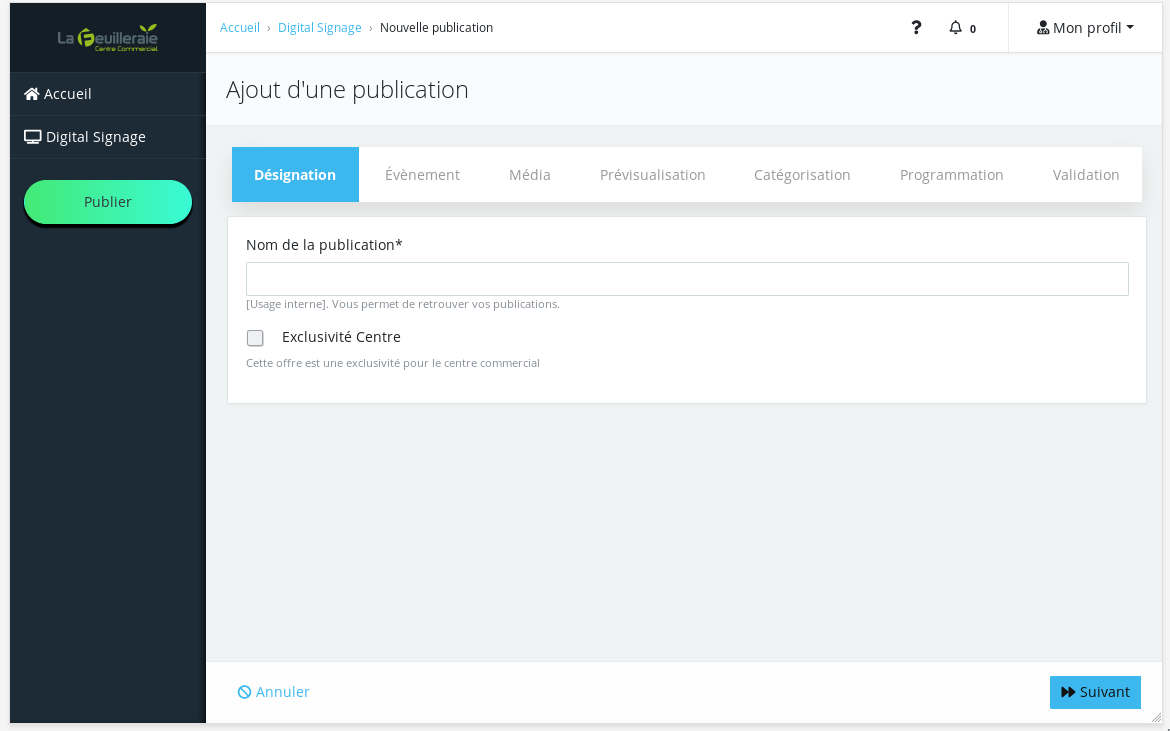The height and width of the screenshot is (731, 1170).
Task: Select the Validation tab
Action: click(1086, 175)
